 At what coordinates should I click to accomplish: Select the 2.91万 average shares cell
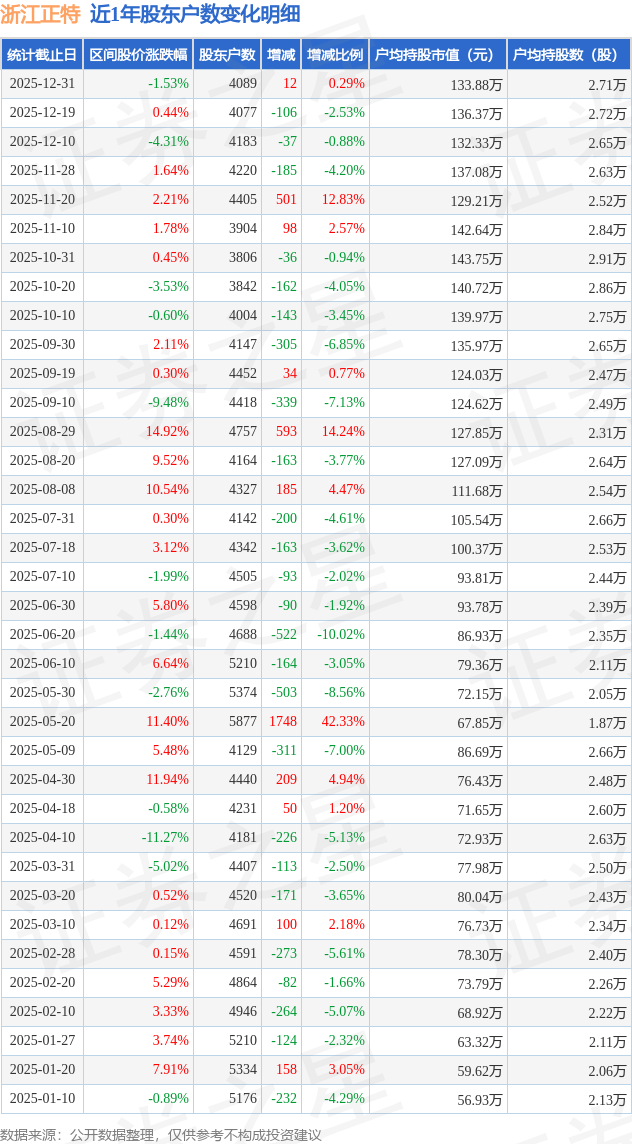607,258
